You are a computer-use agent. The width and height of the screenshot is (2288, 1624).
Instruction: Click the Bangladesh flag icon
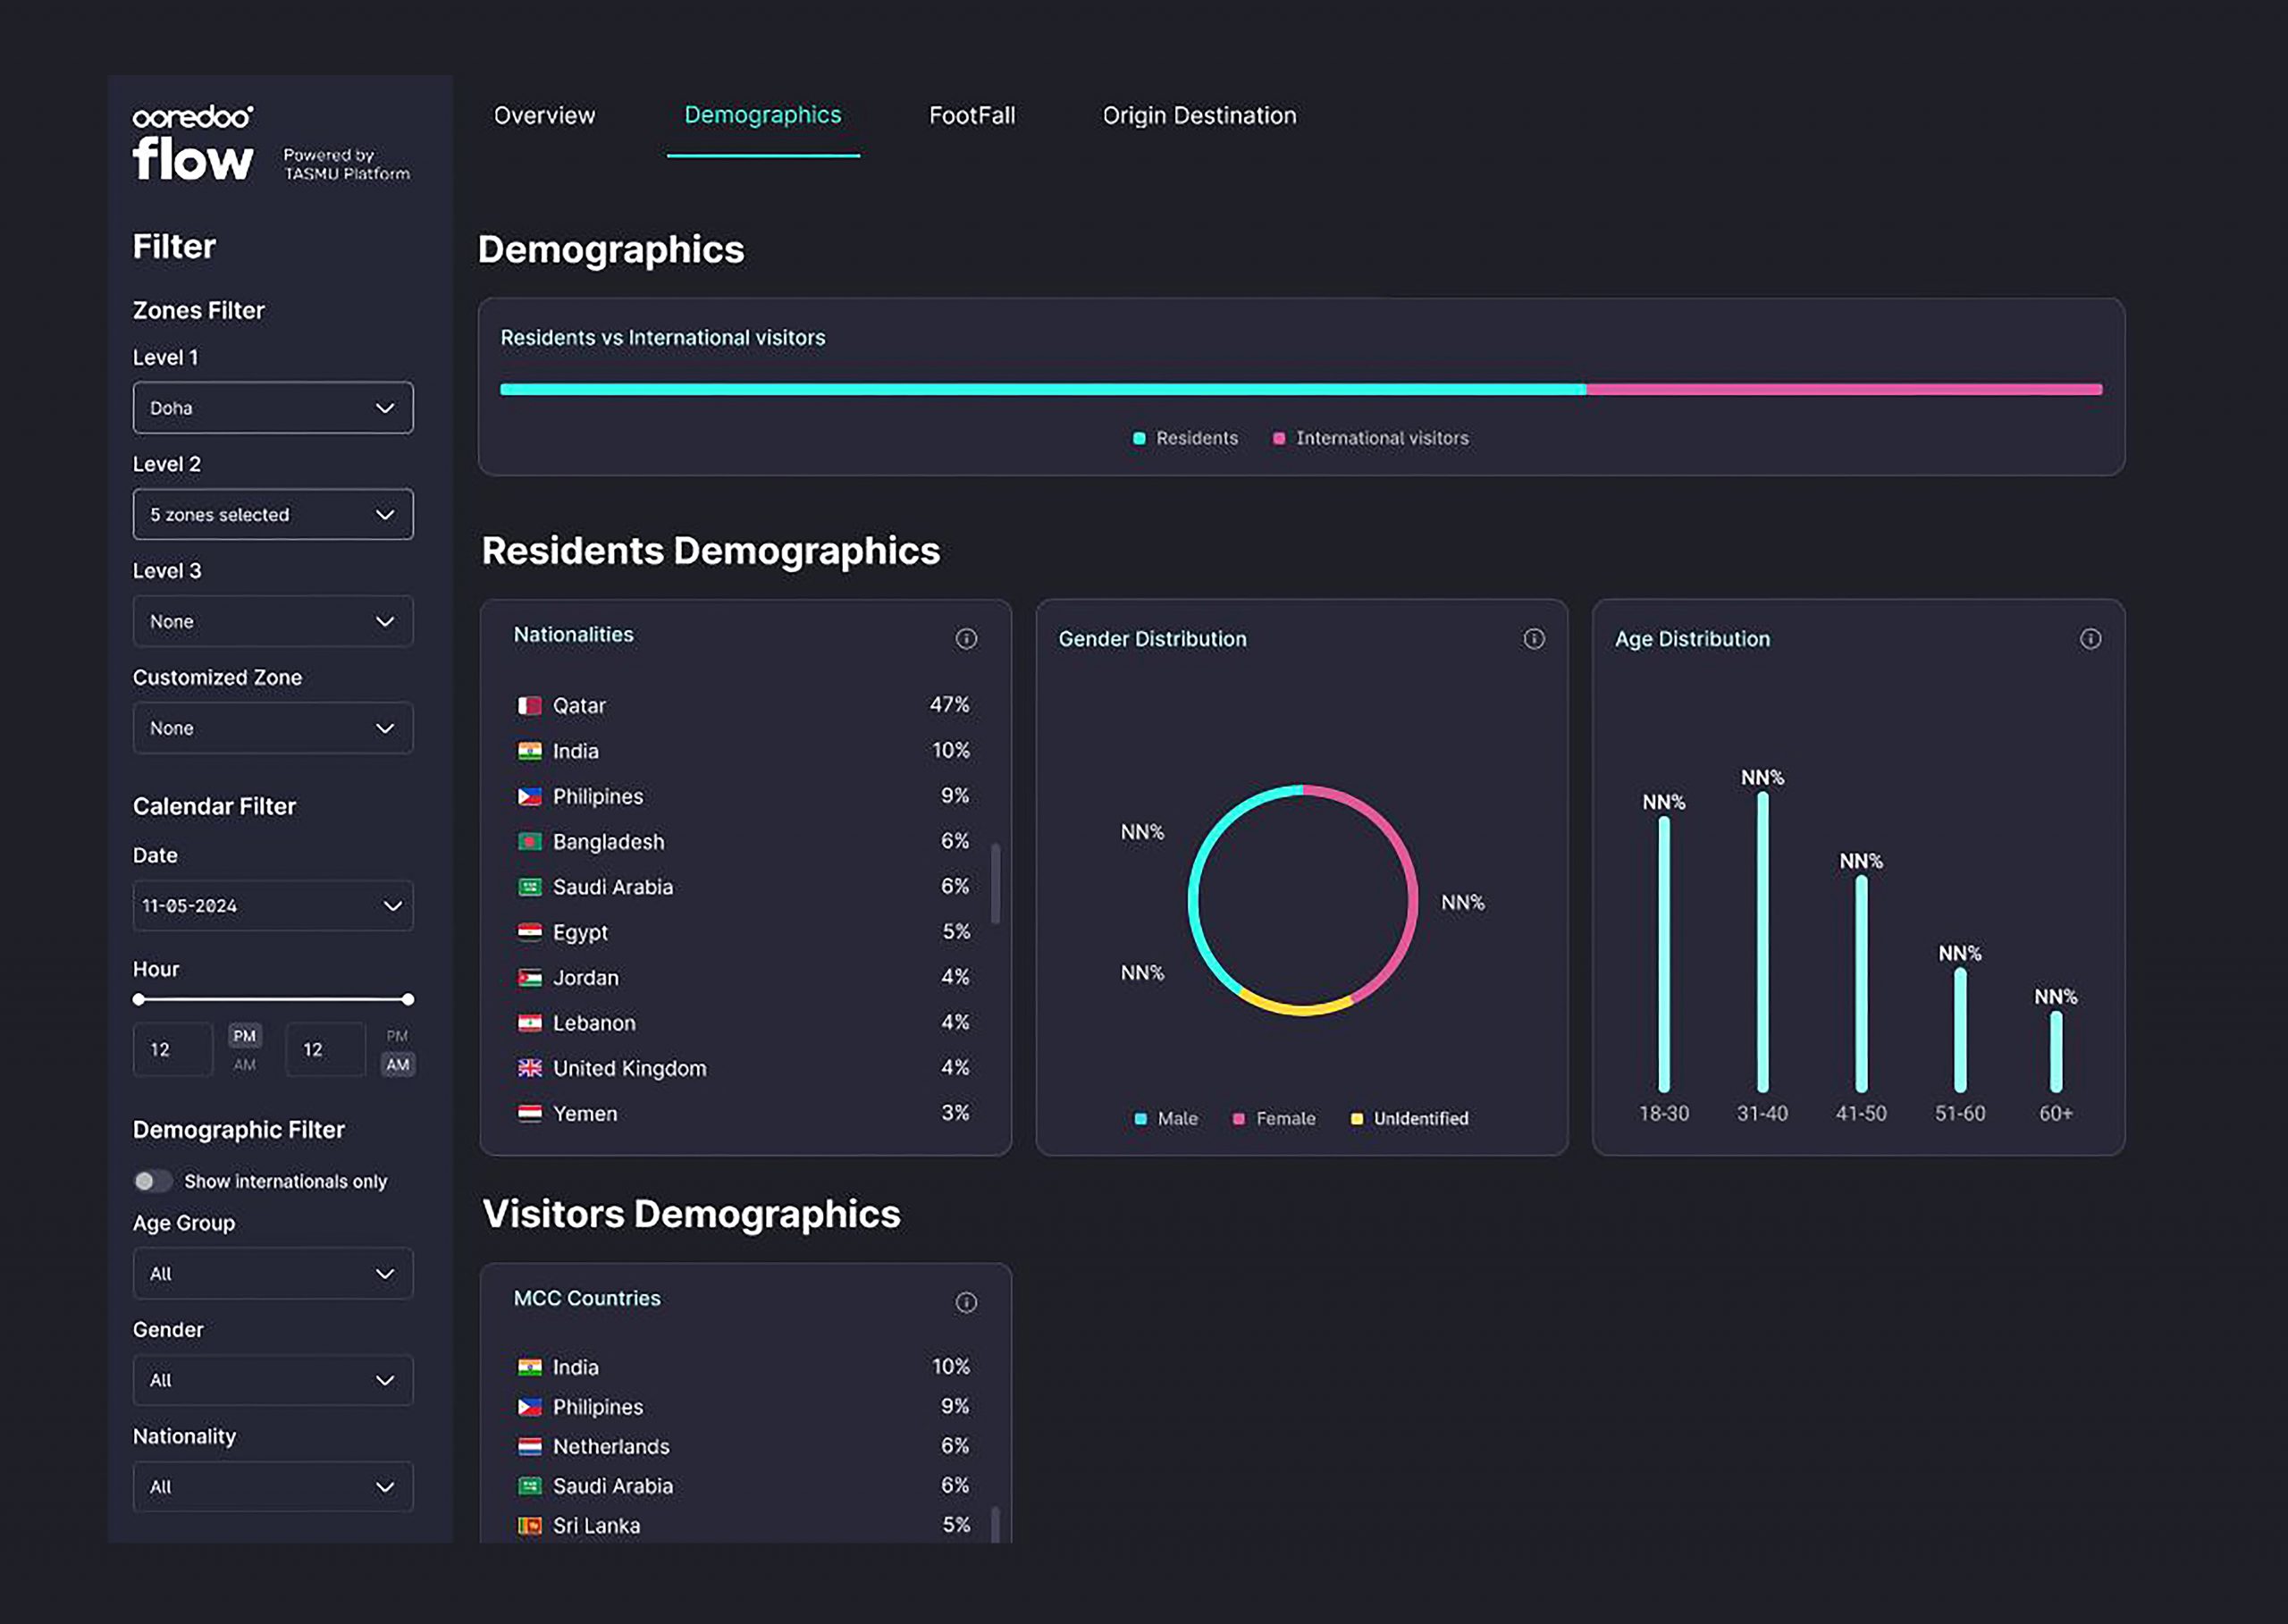coord(530,842)
